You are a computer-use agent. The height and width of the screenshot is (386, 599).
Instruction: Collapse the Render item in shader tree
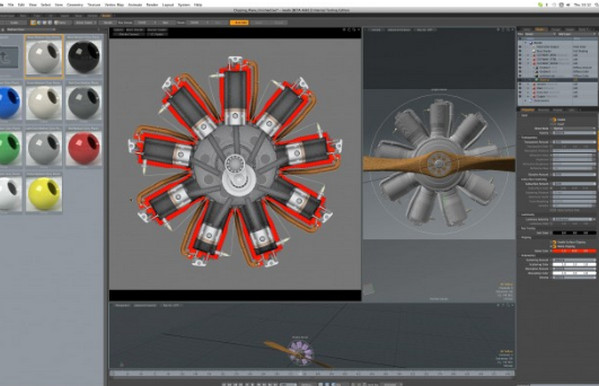click(525, 43)
